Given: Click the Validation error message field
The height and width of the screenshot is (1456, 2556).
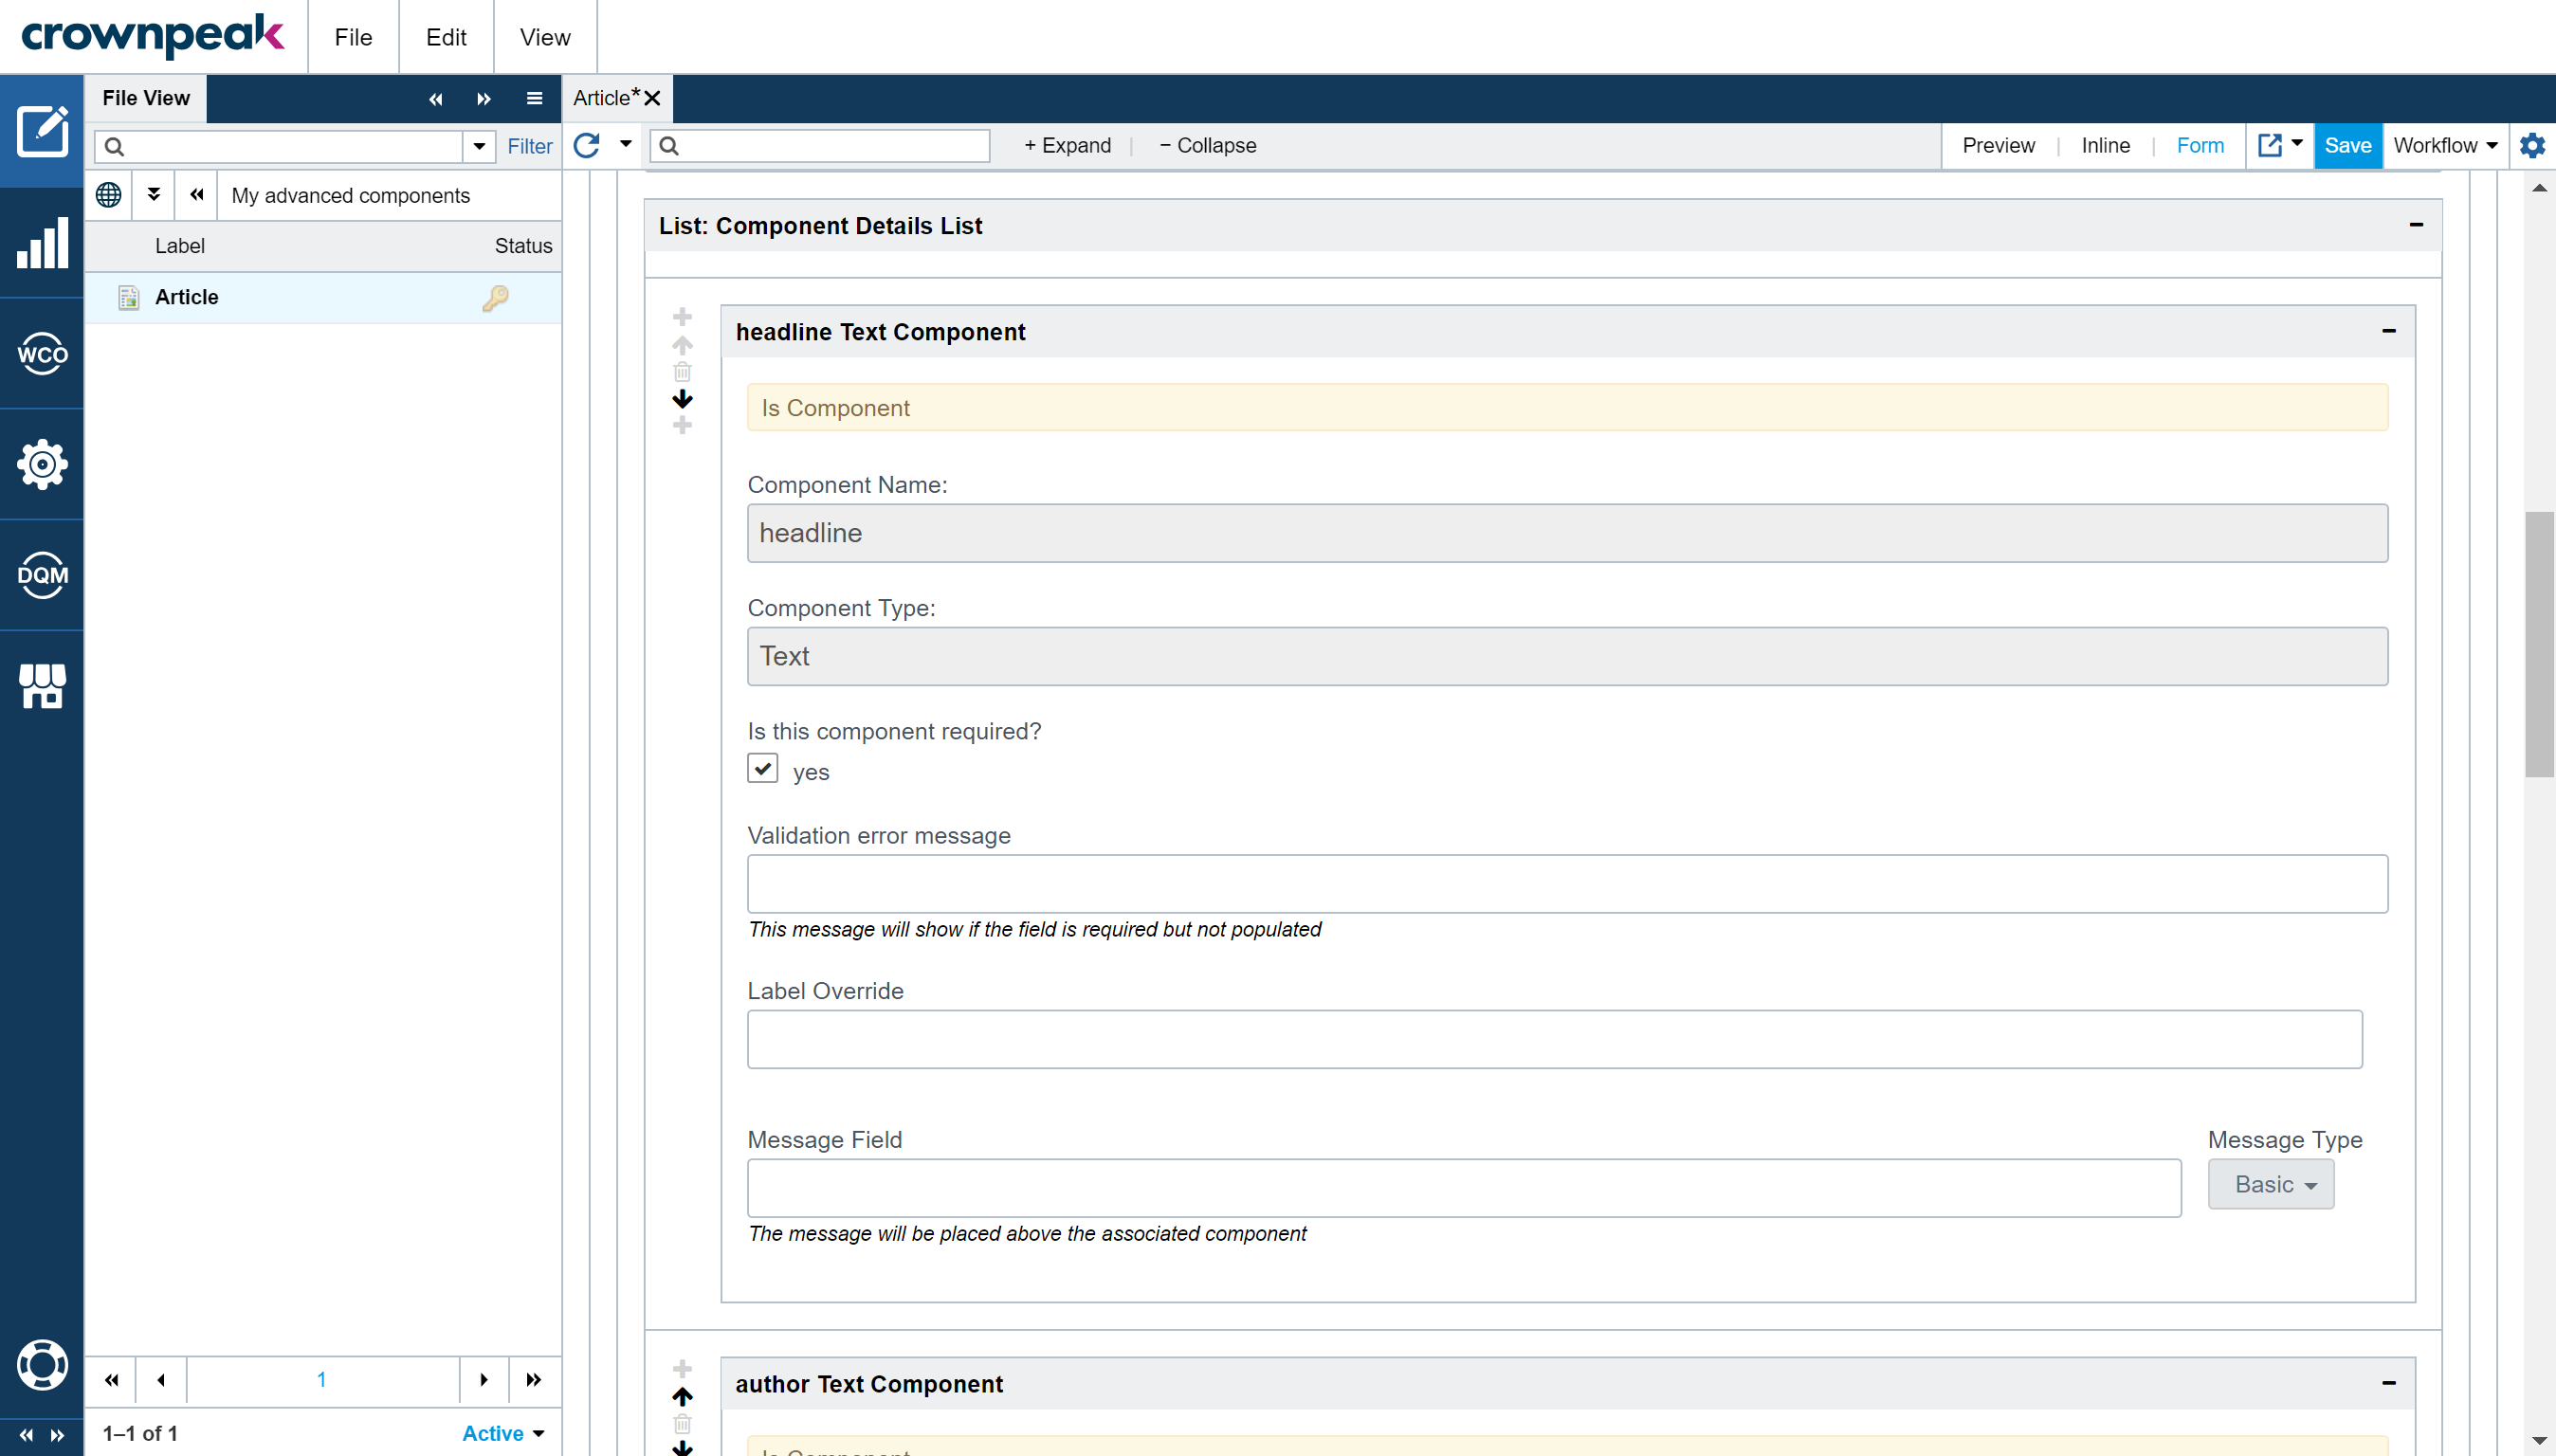Looking at the screenshot, I should (x=1567, y=884).
